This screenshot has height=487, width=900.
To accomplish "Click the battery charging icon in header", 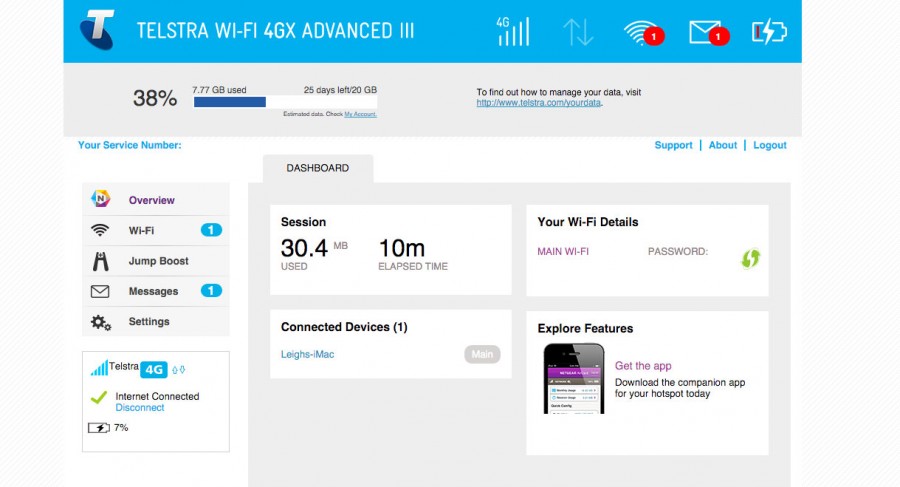I will pos(769,32).
